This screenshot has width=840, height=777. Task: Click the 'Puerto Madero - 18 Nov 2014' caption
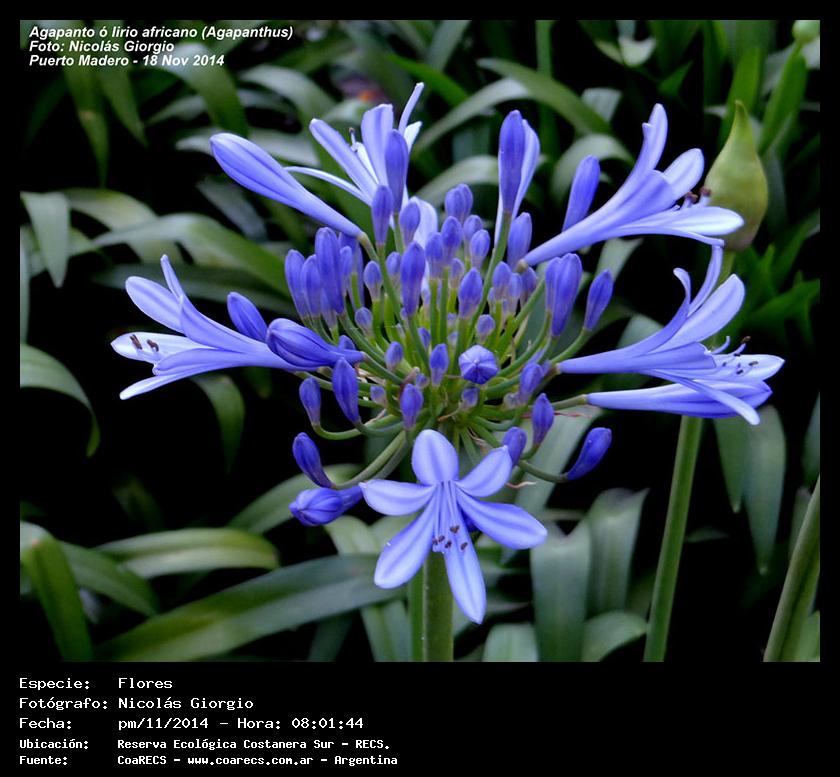(126, 61)
